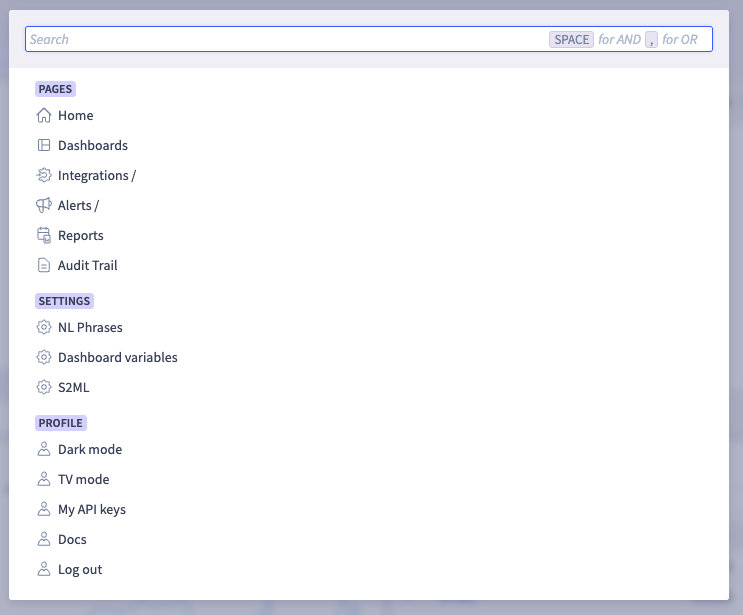
Task: Expand the Alerts / entry
Action: 78,205
